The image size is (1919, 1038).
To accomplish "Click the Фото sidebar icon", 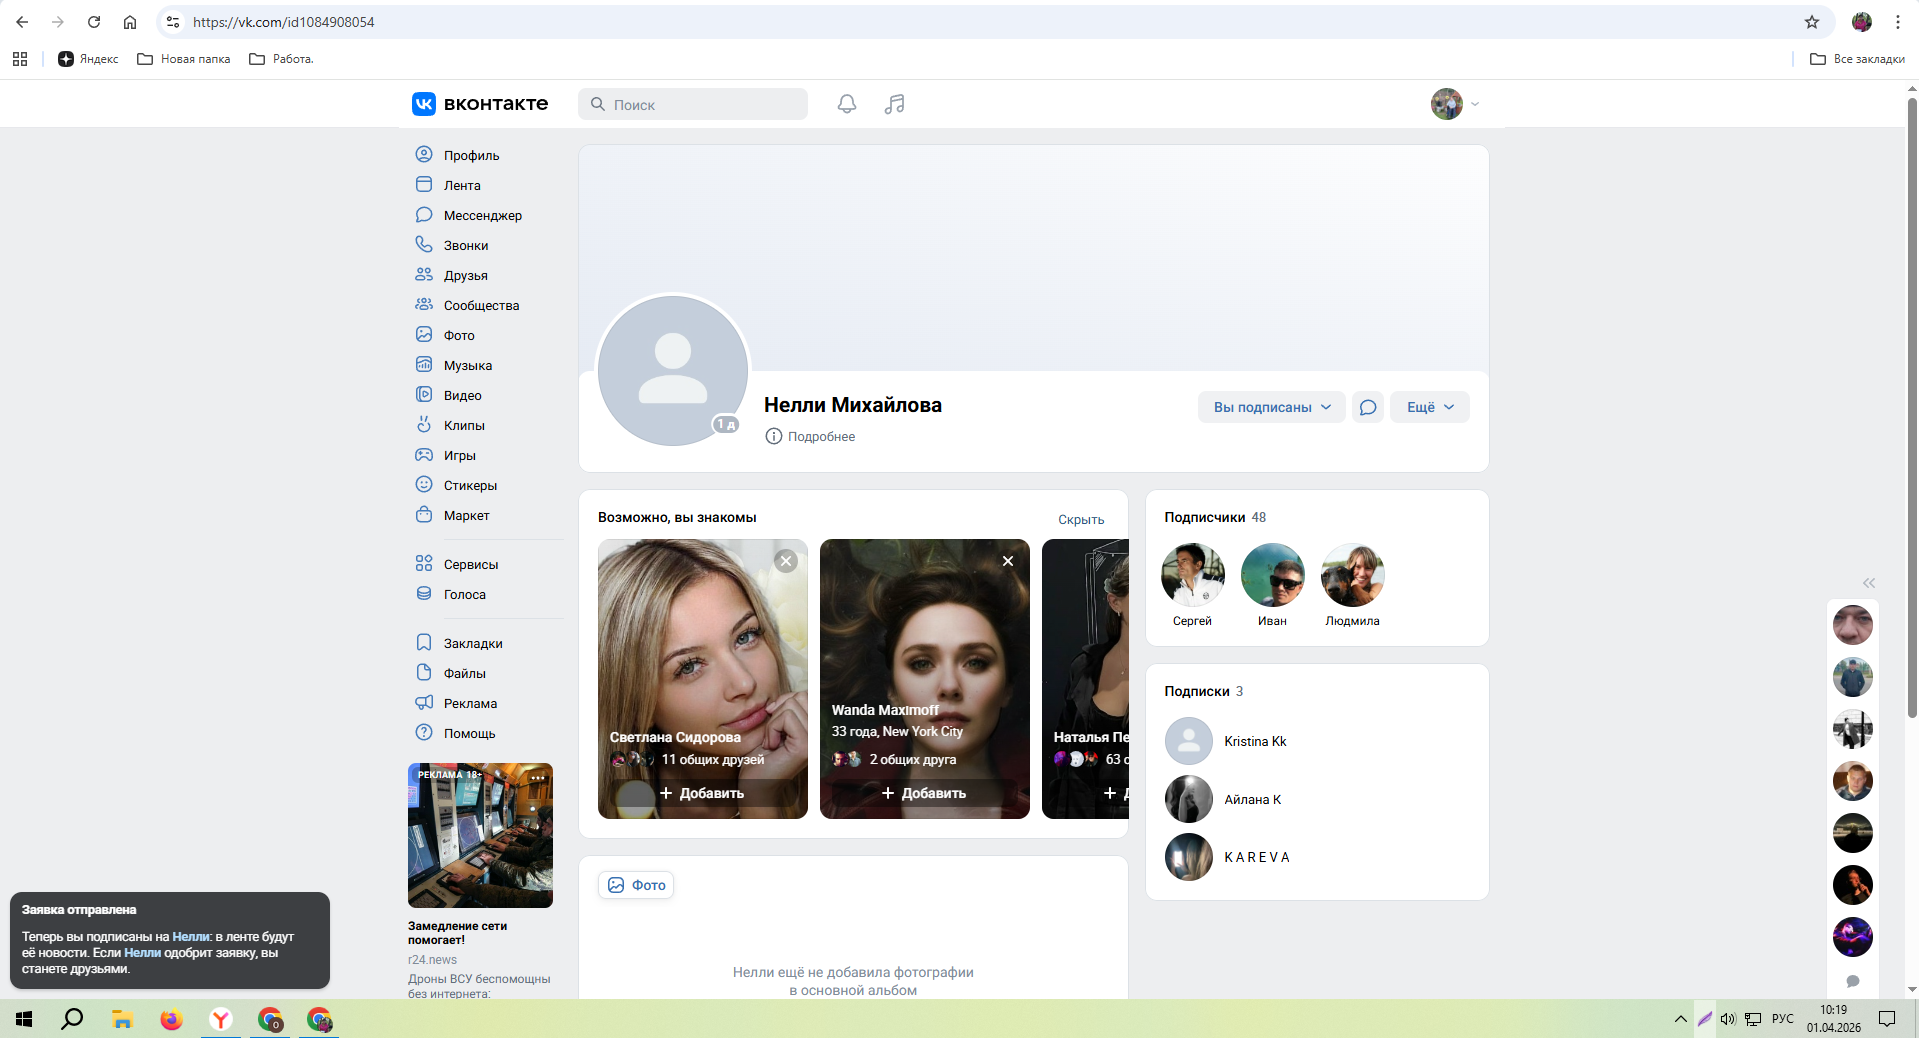I will tap(424, 335).
